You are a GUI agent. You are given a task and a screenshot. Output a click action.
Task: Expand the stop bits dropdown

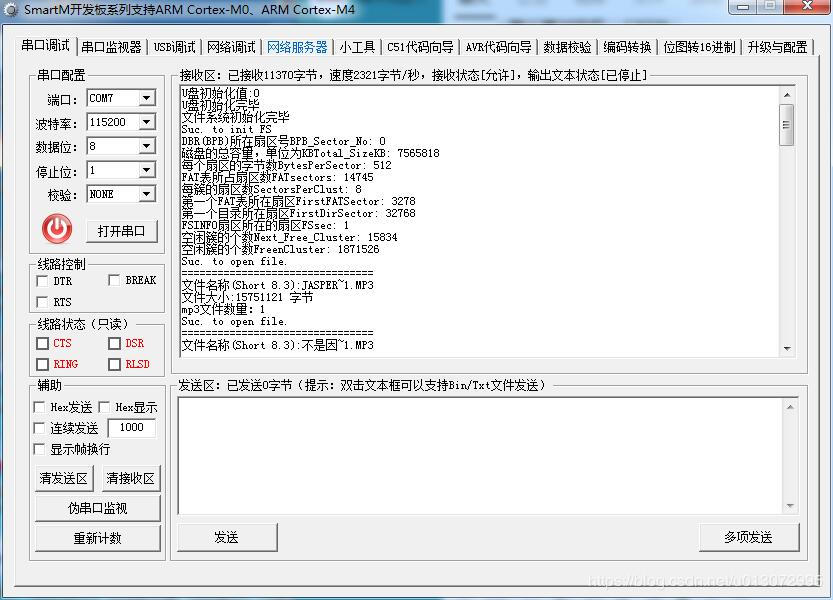pos(147,170)
